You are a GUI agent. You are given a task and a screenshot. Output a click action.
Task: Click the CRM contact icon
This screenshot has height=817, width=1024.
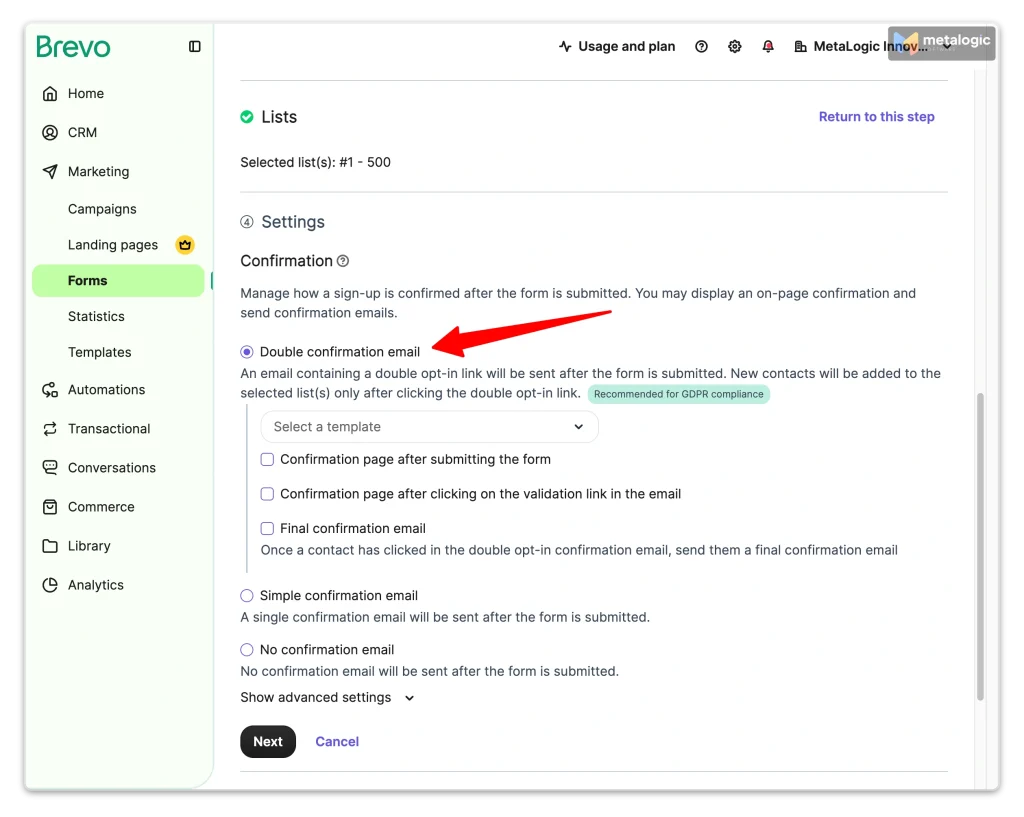50,133
